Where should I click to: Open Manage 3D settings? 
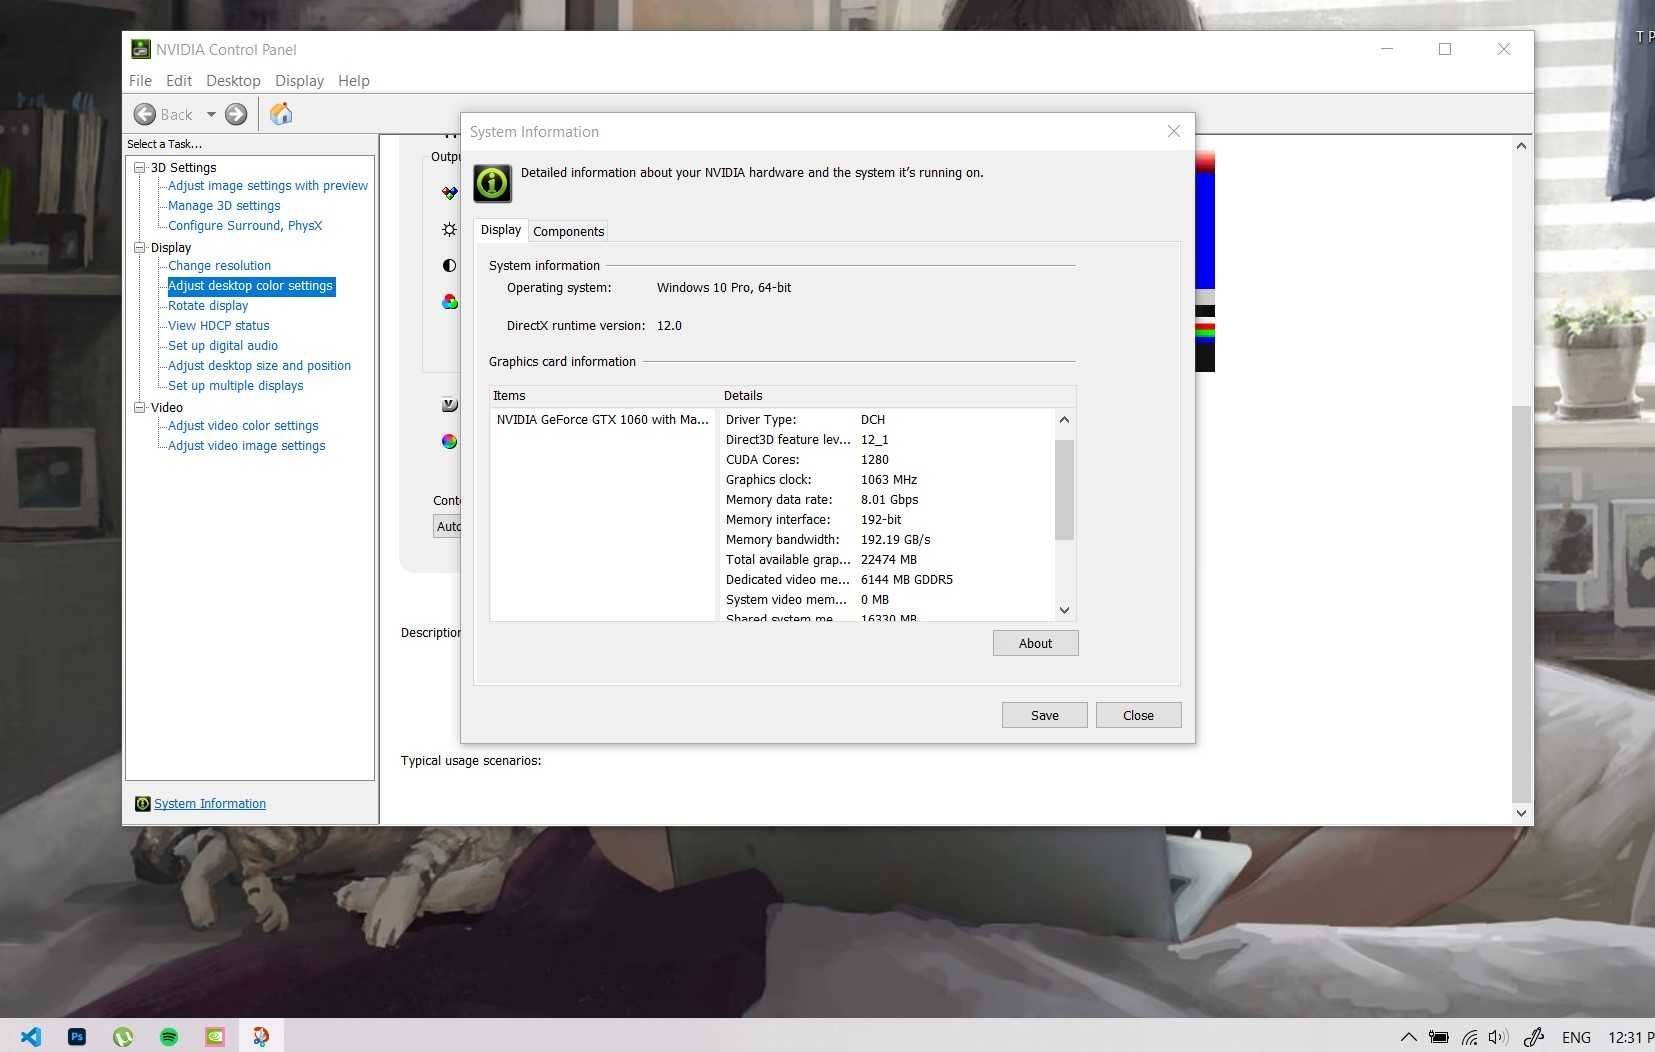click(x=224, y=206)
